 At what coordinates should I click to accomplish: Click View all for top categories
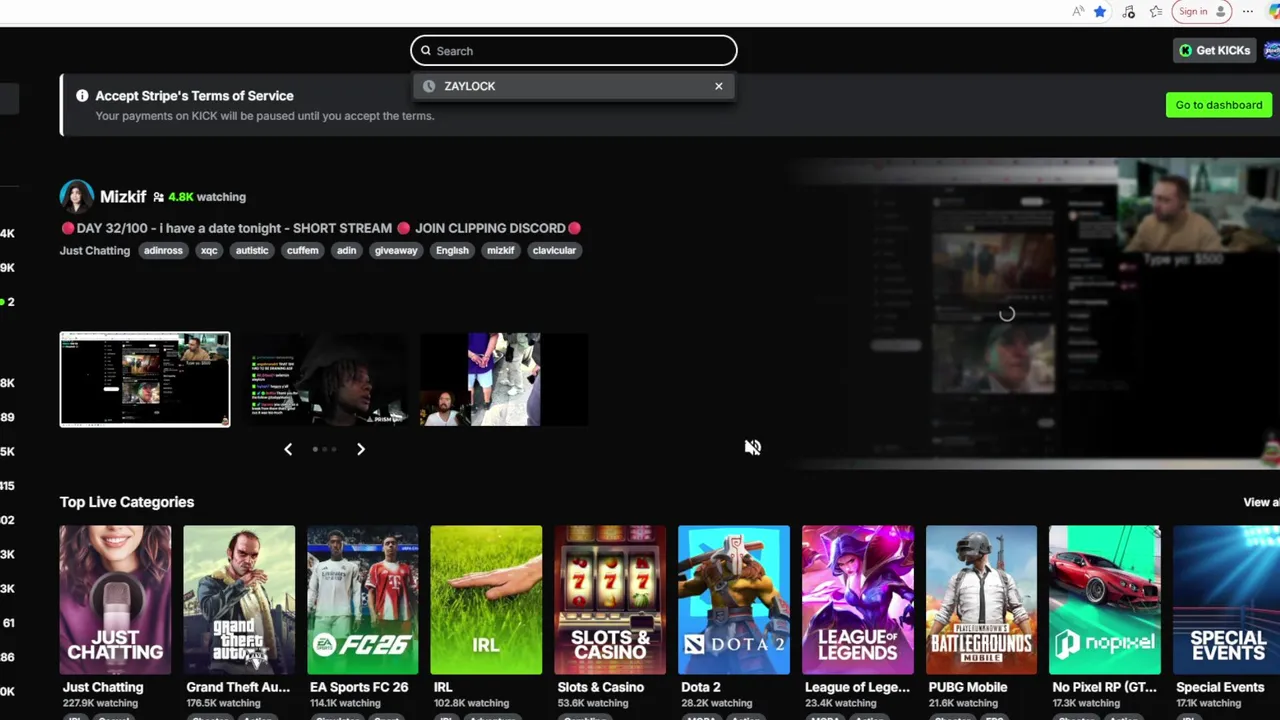pos(1261,503)
